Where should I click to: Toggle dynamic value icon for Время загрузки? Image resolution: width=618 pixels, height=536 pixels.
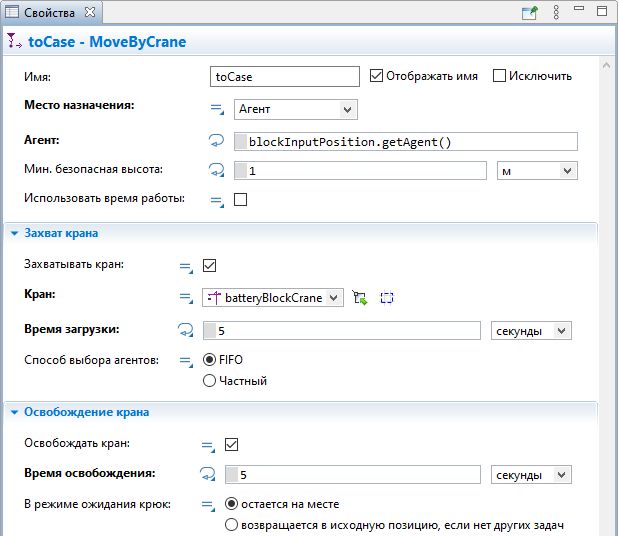(x=186, y=330)
